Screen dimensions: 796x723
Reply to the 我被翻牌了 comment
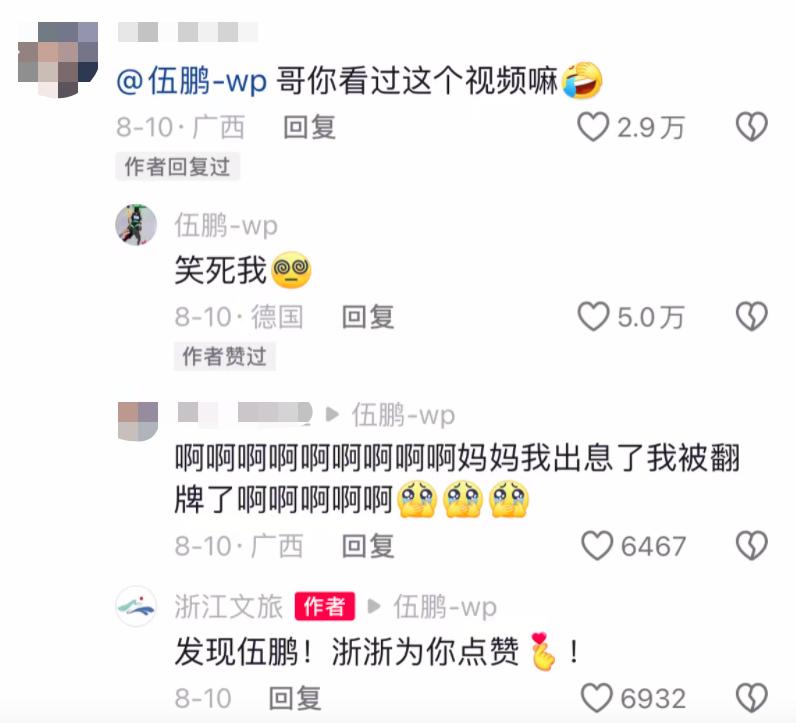click(x=368, y=546)
